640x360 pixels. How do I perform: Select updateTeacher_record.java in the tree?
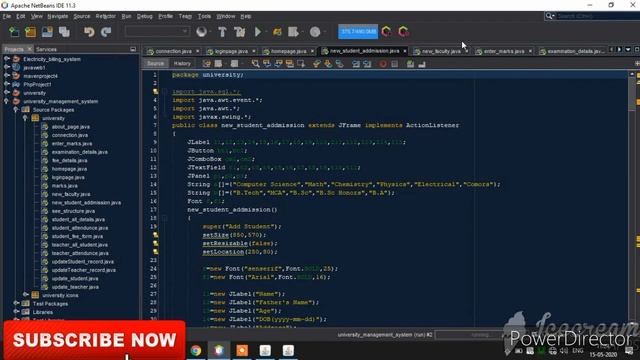click(84, 270)
